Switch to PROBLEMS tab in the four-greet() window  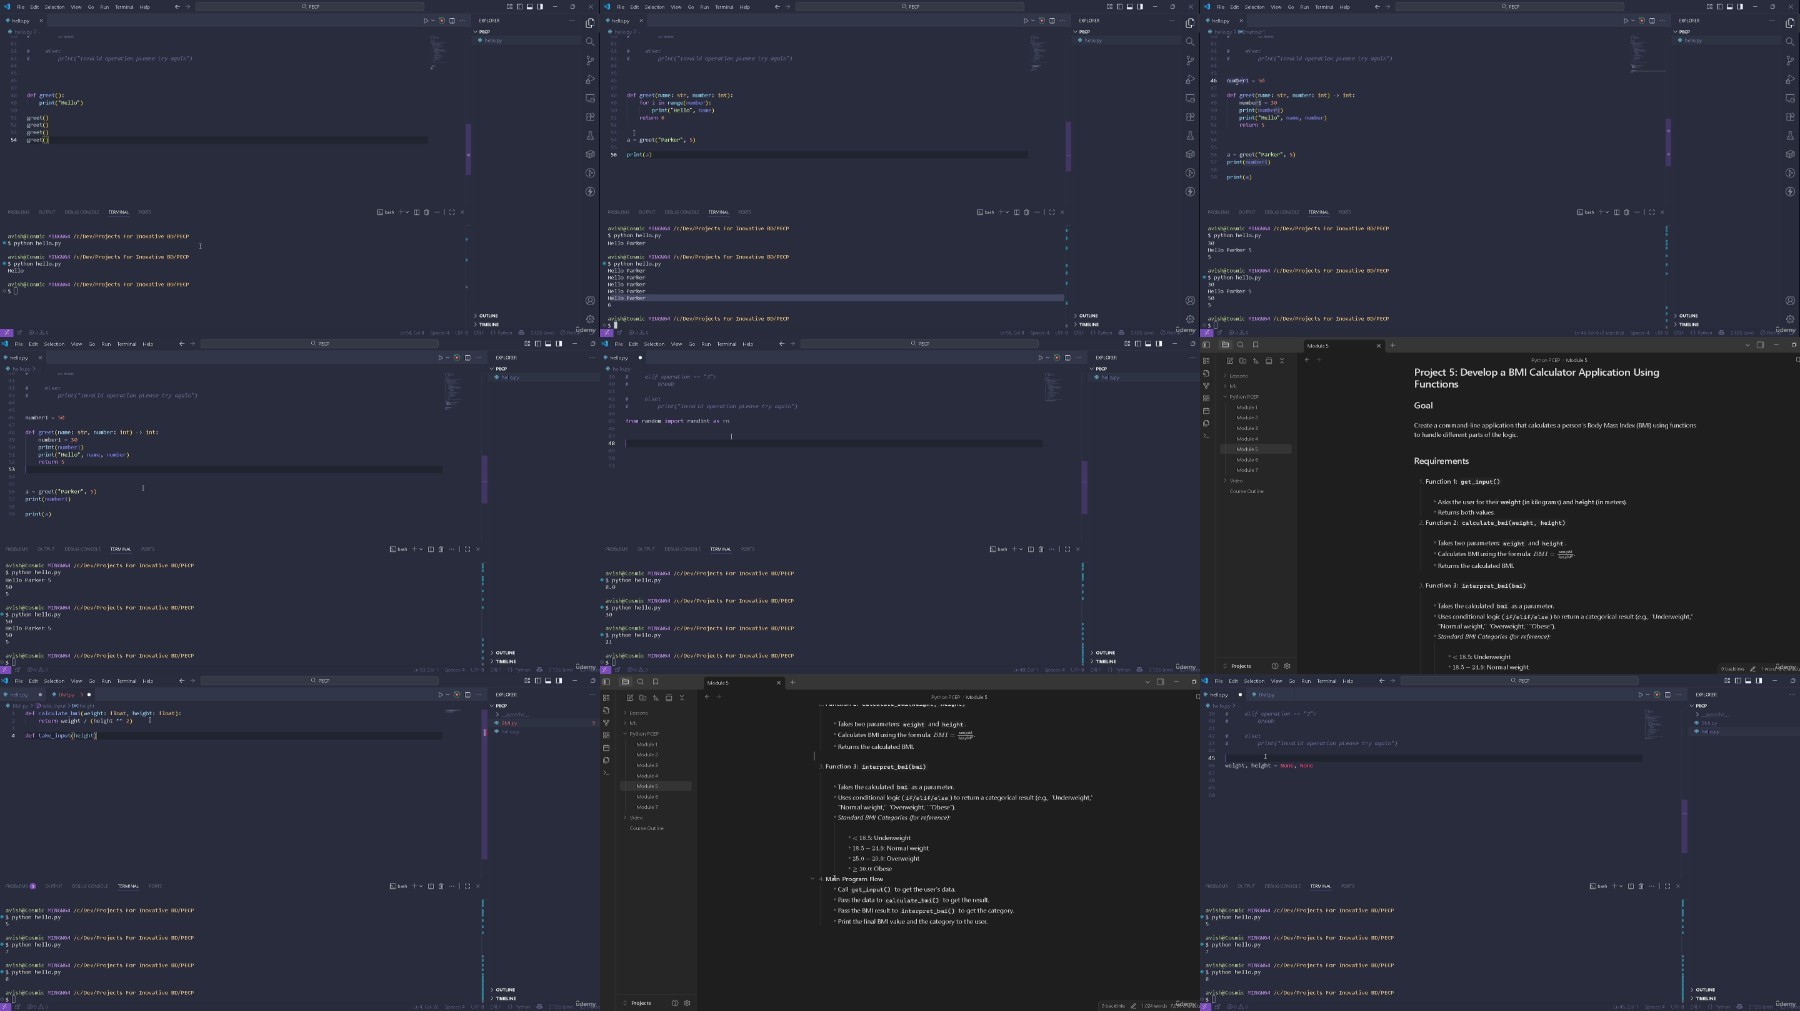pos(18,212)
